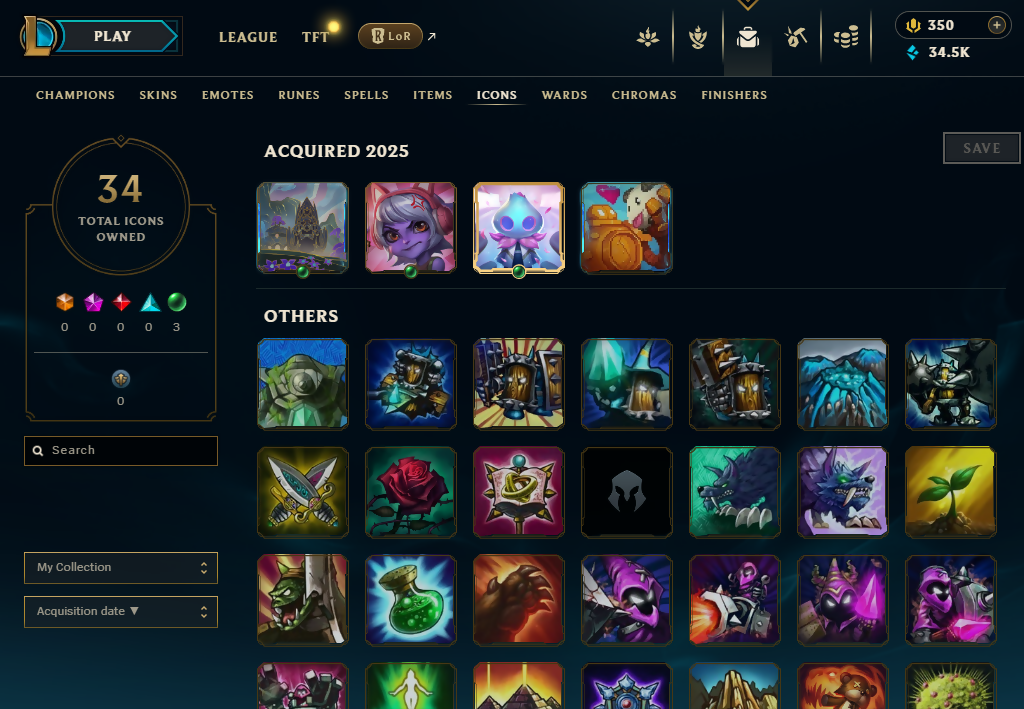Select the red rose summoner icon
This screenshot has width=1024, height=709.
(x=411, y=492)
